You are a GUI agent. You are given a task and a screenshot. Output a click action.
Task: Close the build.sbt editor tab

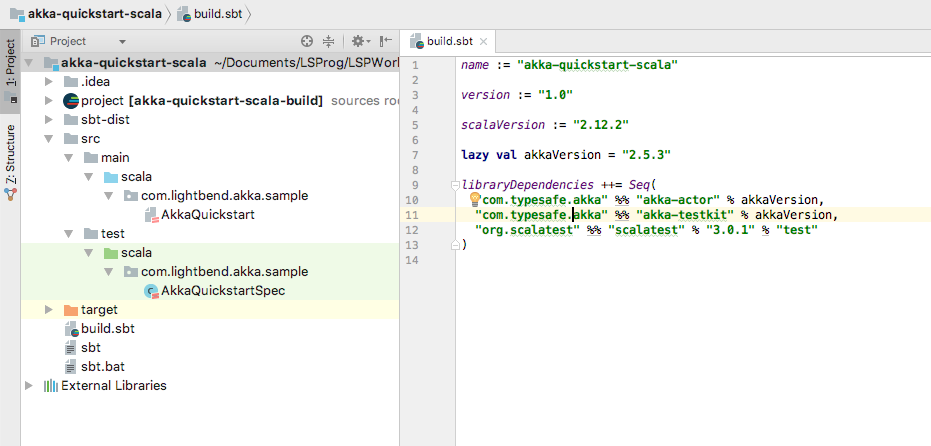pyautogui.click(x=483, y=42)
